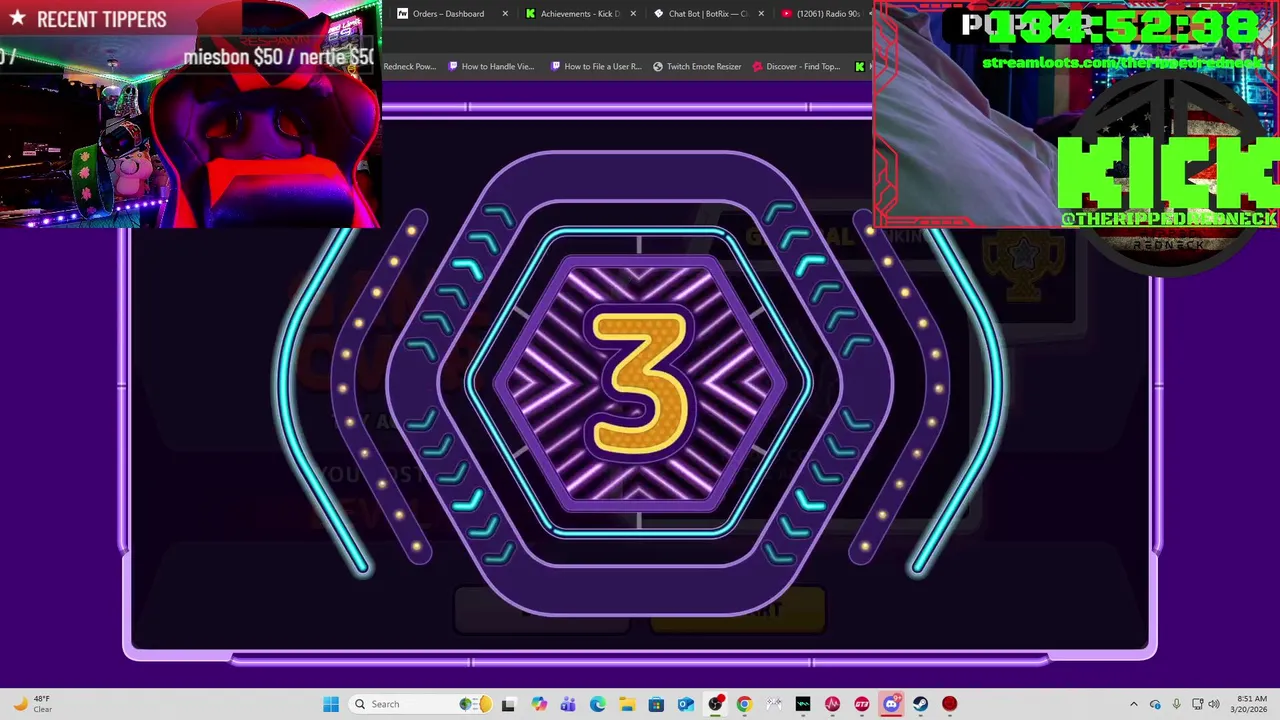Viewport: 1280px width, 720px height.
Task: Open the red pulse-line taskbar app
Action: coord(832,704)
